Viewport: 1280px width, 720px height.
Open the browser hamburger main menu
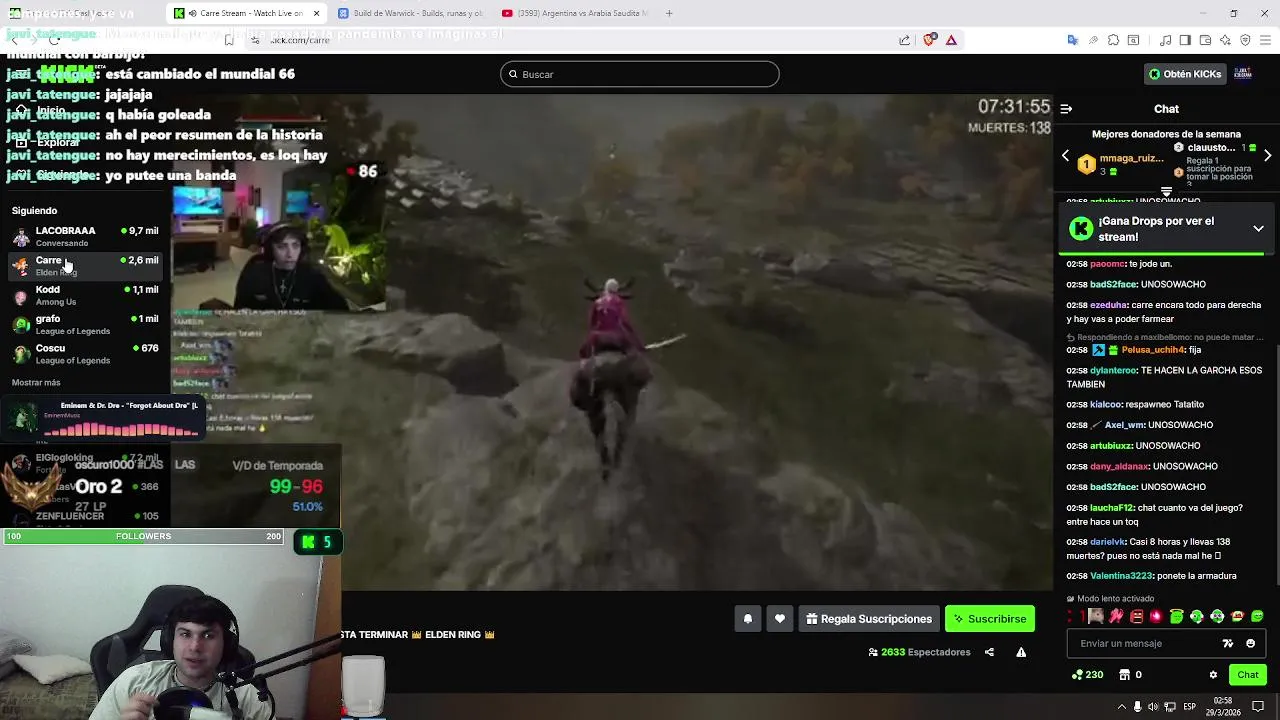tap(1265, 40)
